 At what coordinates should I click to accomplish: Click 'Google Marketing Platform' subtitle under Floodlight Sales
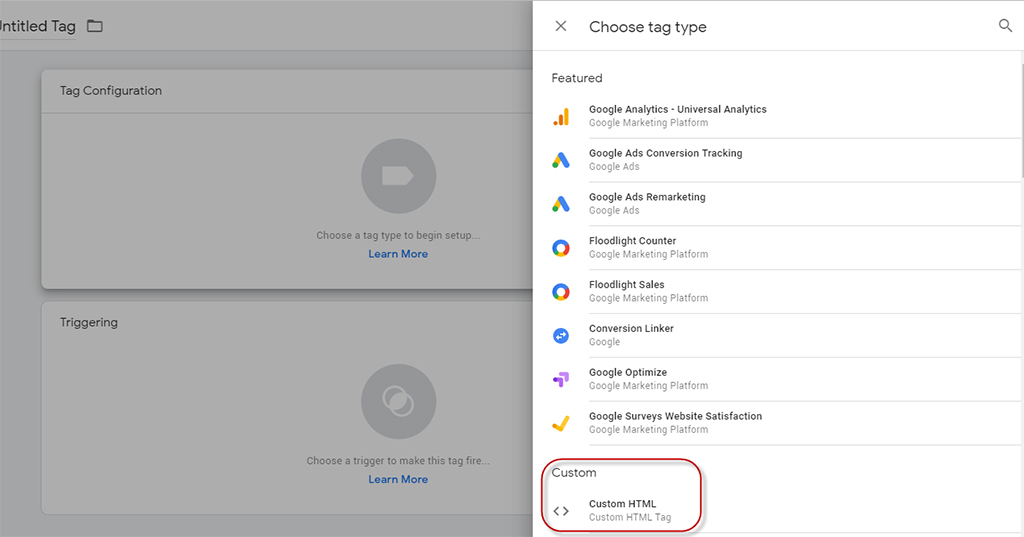(648, 298)
